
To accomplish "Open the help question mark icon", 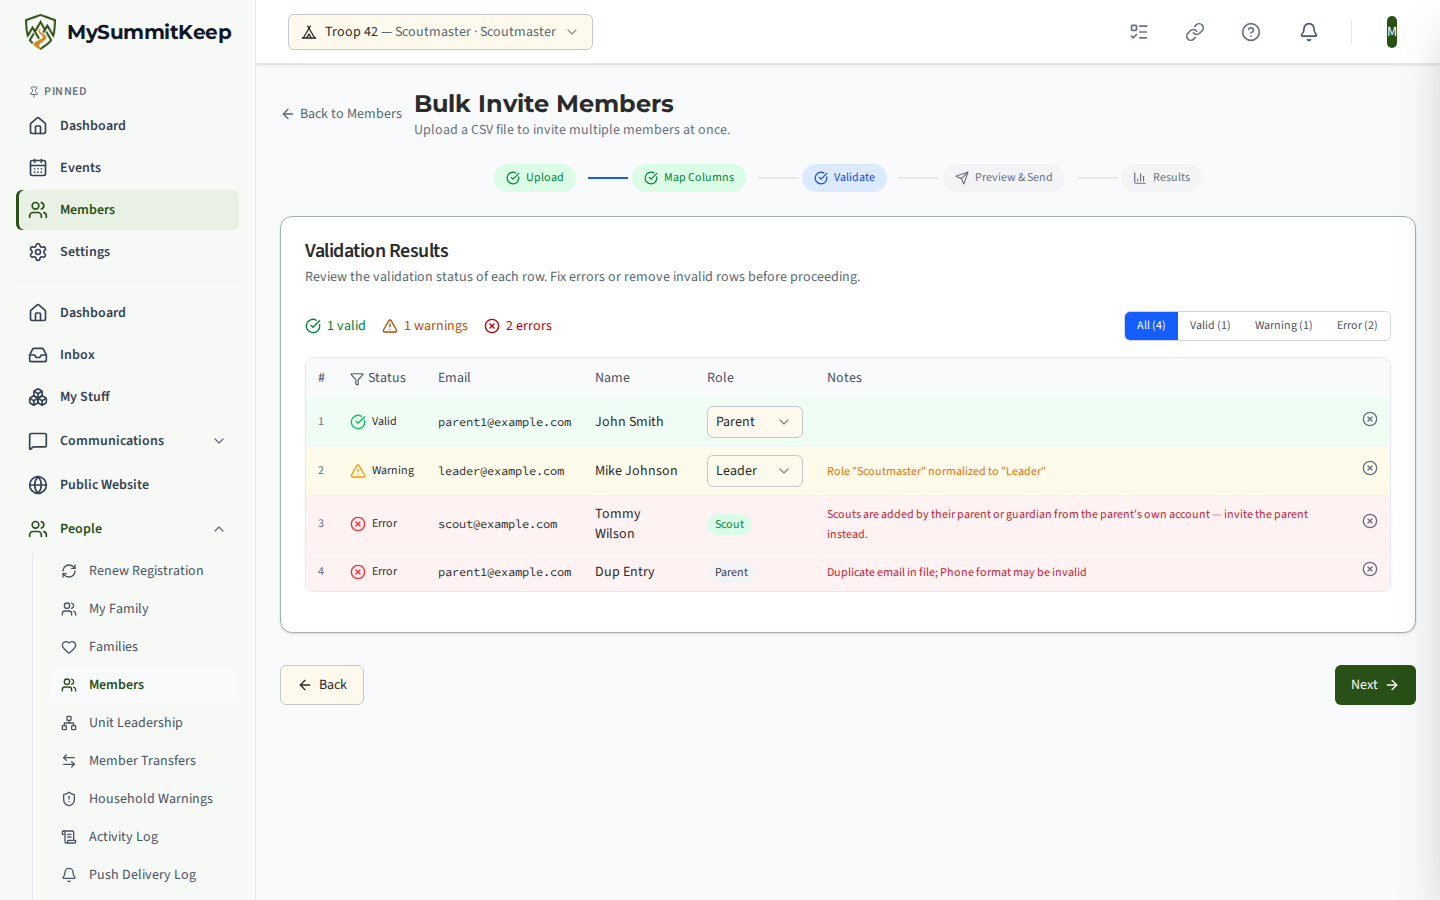I will (x=1251, y=32).
